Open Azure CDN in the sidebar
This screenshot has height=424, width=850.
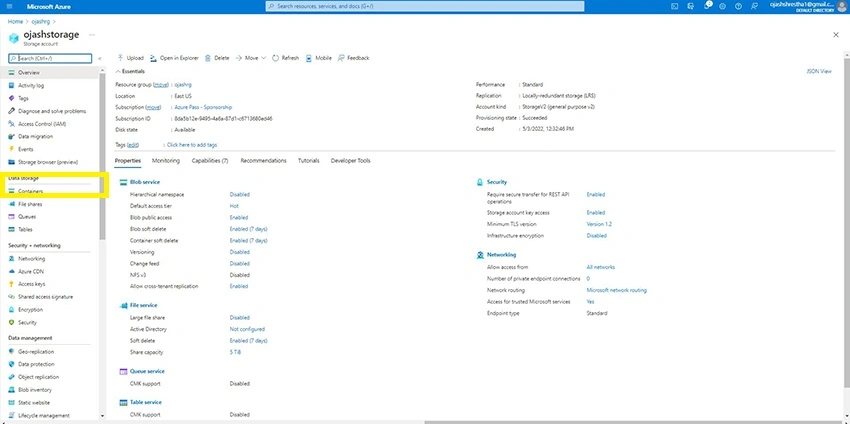point(31,272)
